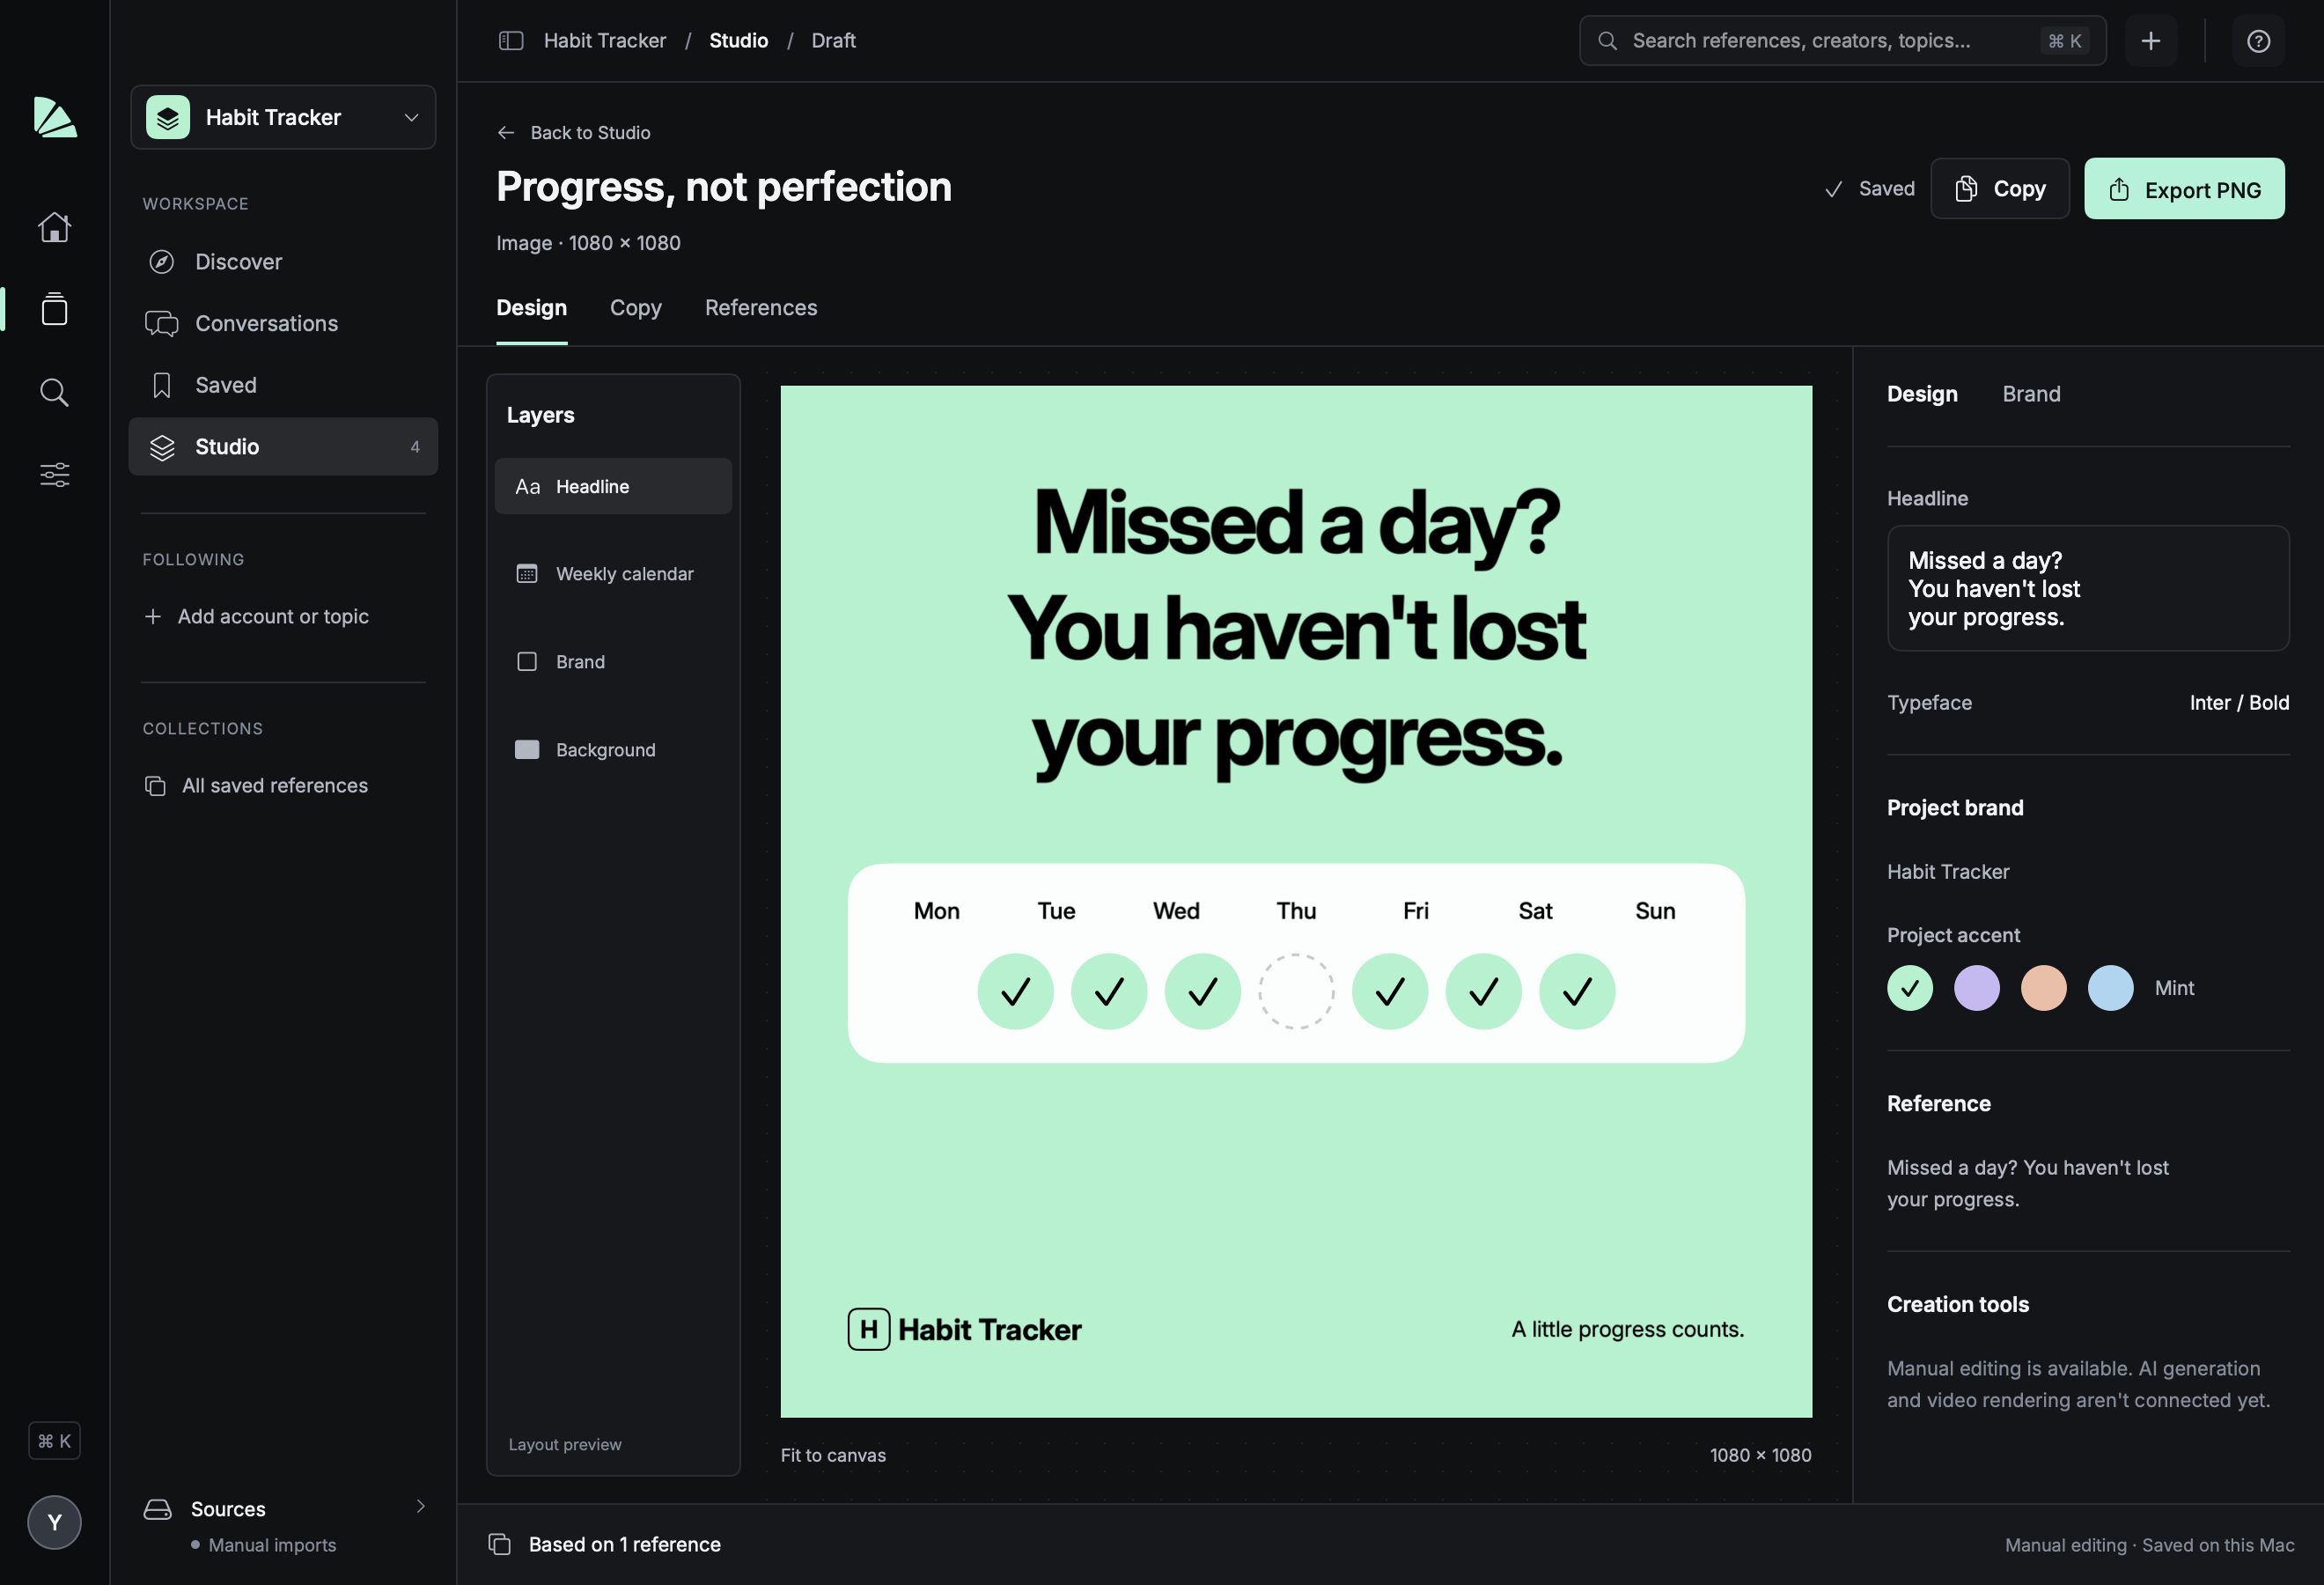
Task: Click the Background layer fill icon
Action: [527, 750]
